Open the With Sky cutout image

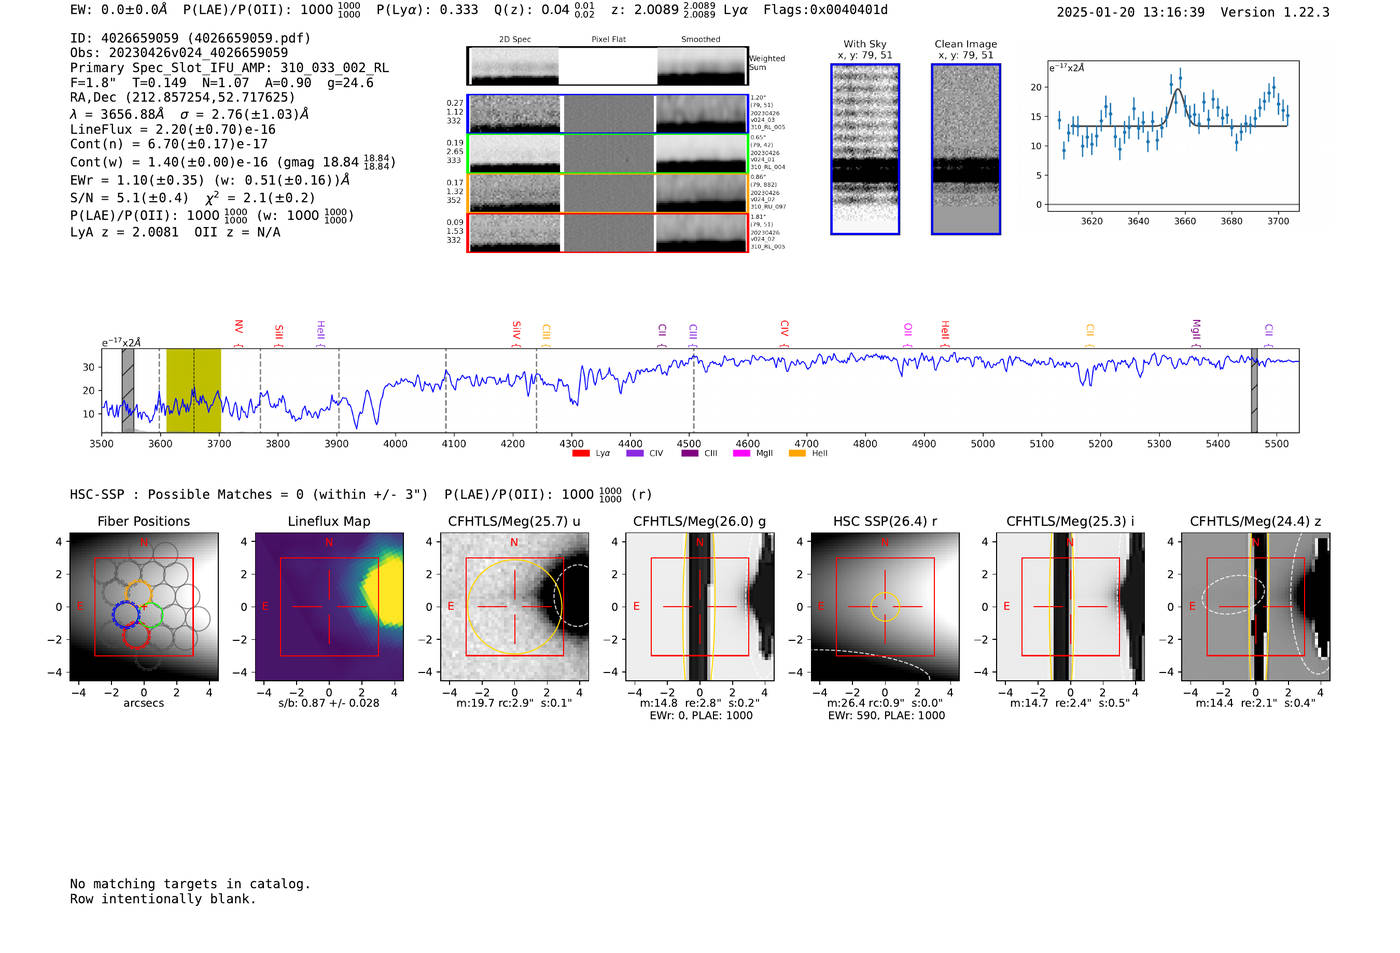pos(865,149)
